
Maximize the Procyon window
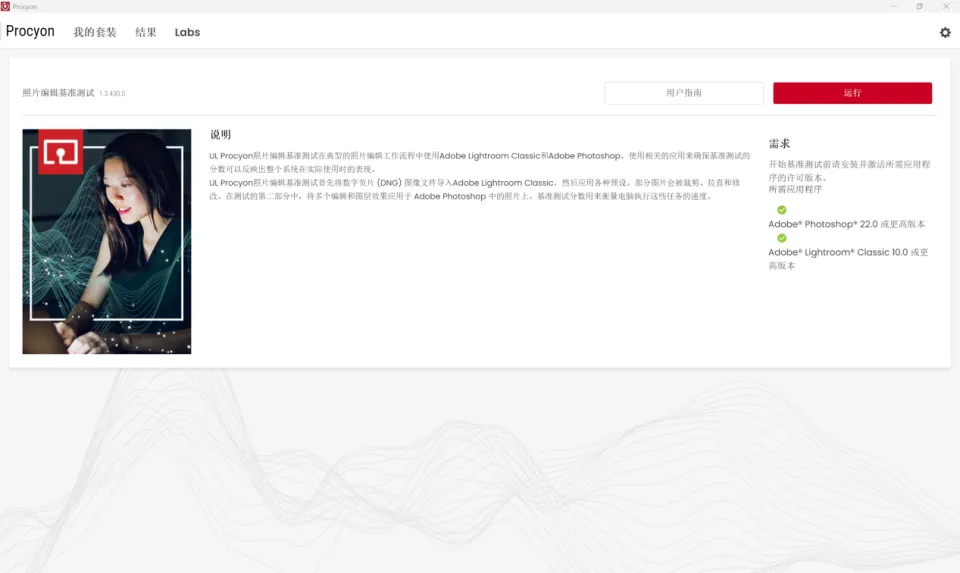click(919, 6)
